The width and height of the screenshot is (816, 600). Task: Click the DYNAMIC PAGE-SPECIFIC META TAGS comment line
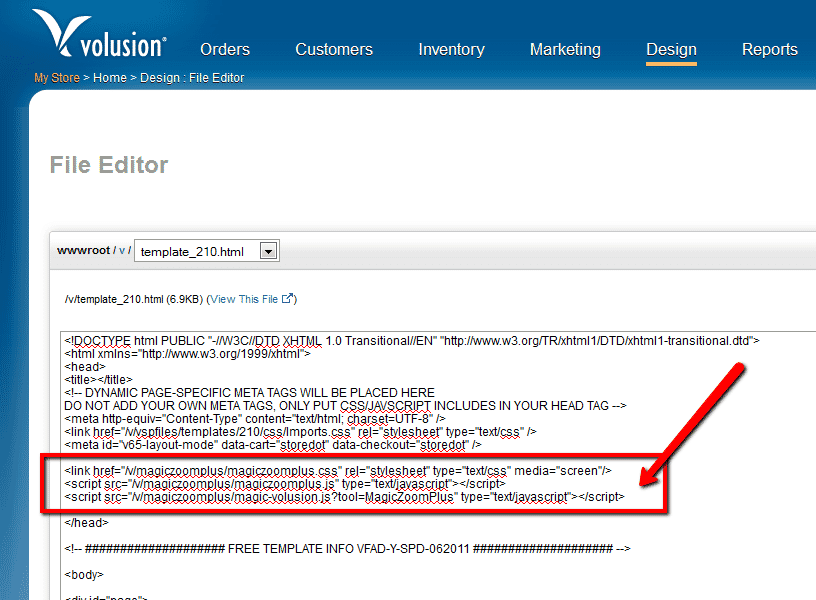pyautogui.click(x=249, y=393)
